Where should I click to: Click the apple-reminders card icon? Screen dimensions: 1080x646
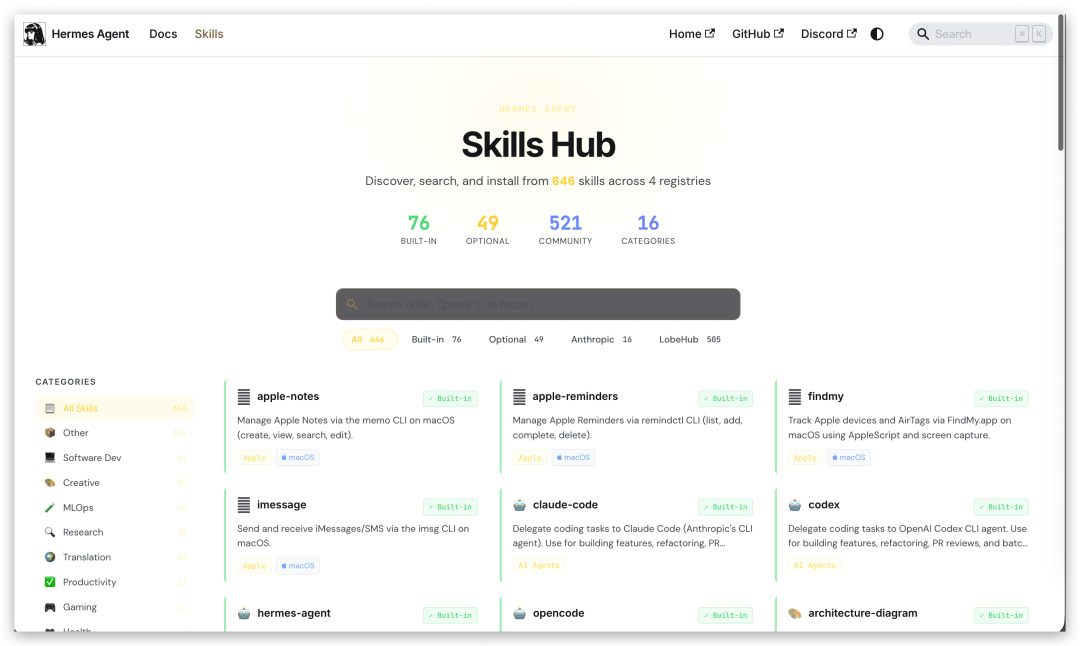click(x=519, y=397)
